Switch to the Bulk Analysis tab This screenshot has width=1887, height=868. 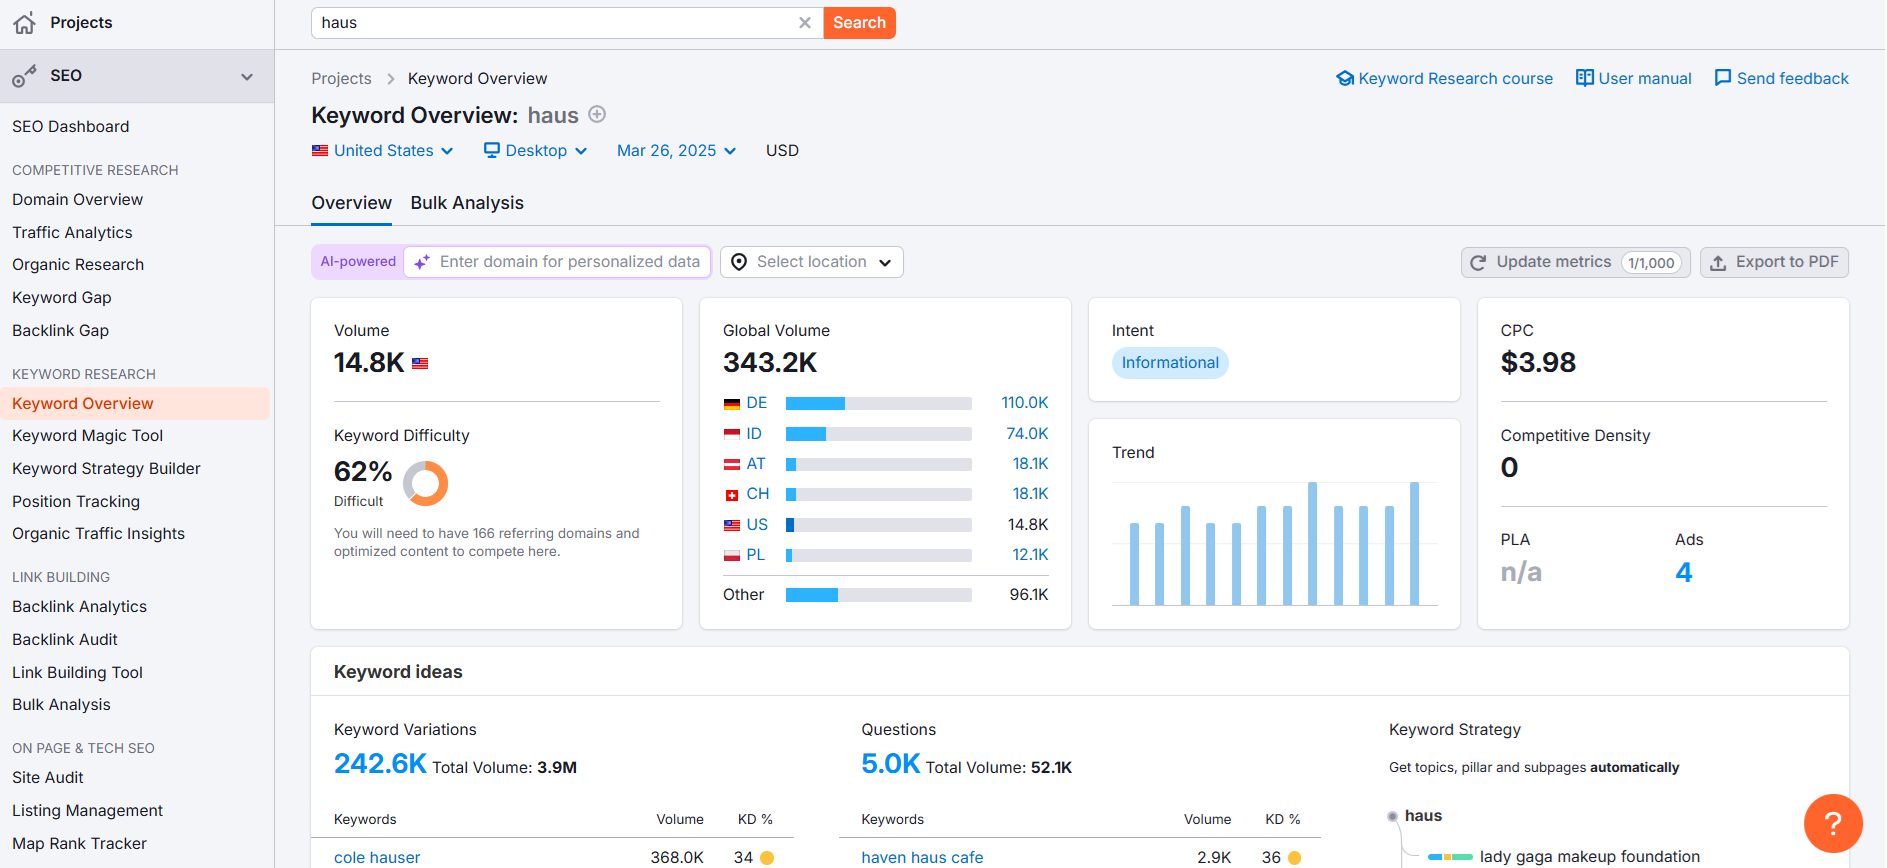(467, 203)
